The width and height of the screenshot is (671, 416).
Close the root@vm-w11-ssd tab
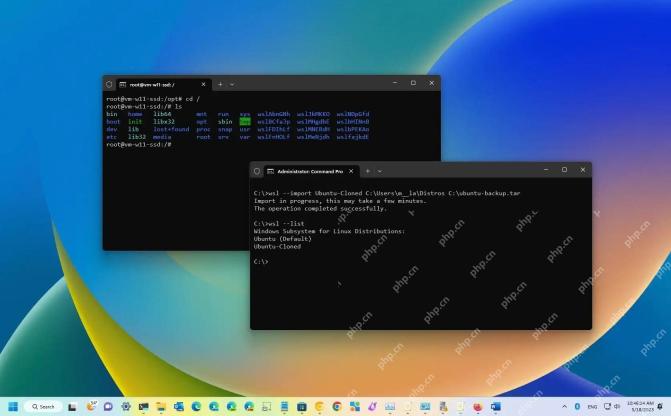[x=203, y=84]
